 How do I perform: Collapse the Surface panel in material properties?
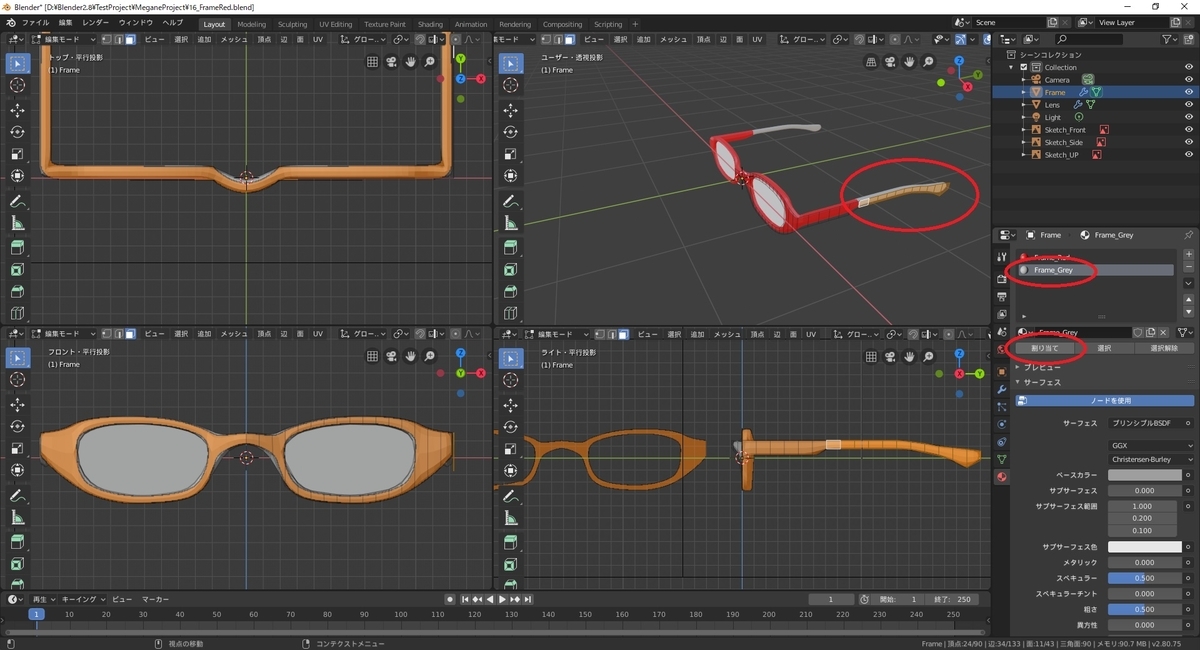point(1018,382)
